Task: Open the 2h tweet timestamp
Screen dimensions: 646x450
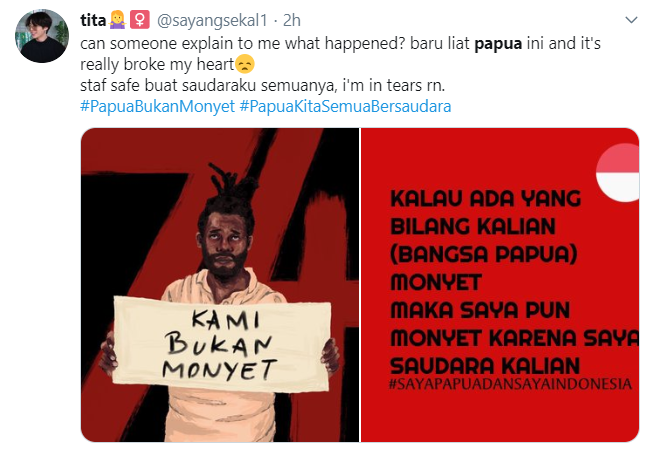Action: (292, 20)
